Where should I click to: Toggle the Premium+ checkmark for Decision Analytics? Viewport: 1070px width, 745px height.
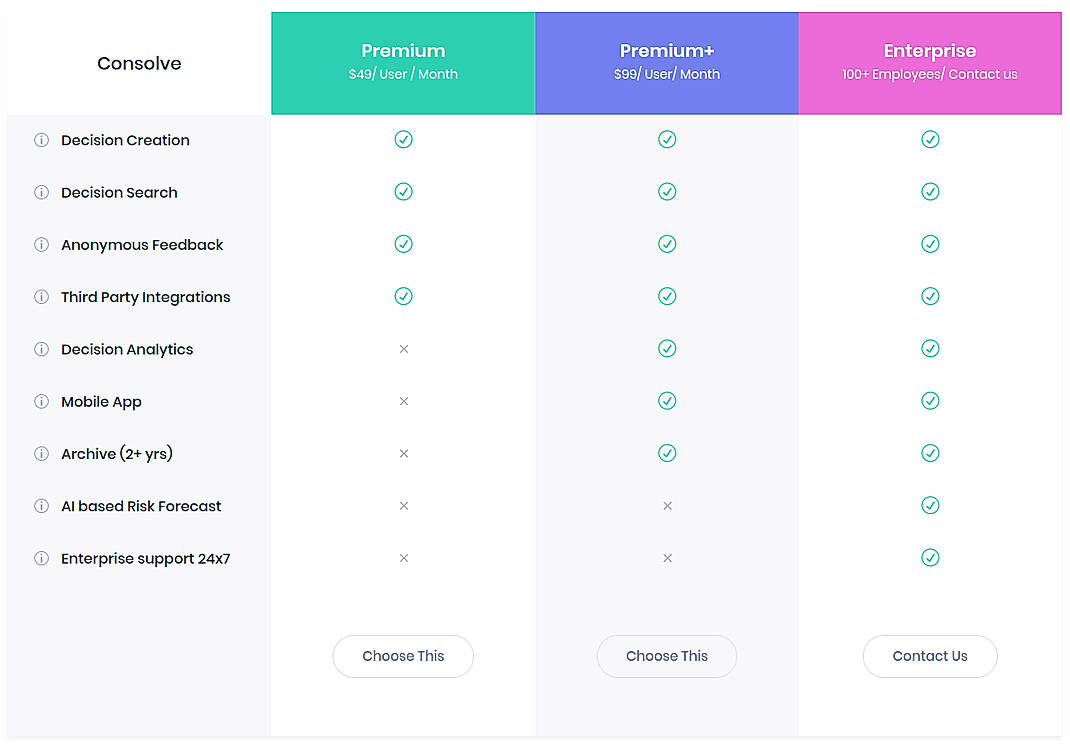(667, 348)
